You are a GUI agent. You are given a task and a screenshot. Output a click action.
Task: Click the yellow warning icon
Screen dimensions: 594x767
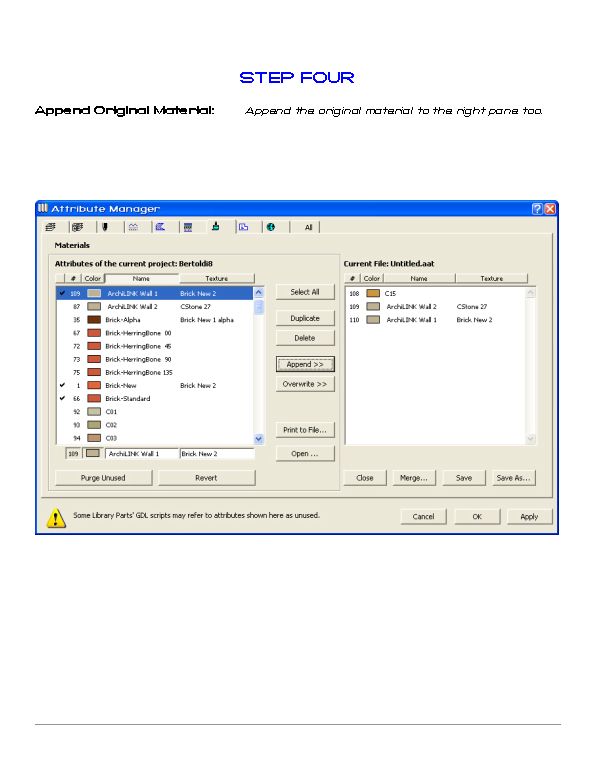tap(56, 517)
